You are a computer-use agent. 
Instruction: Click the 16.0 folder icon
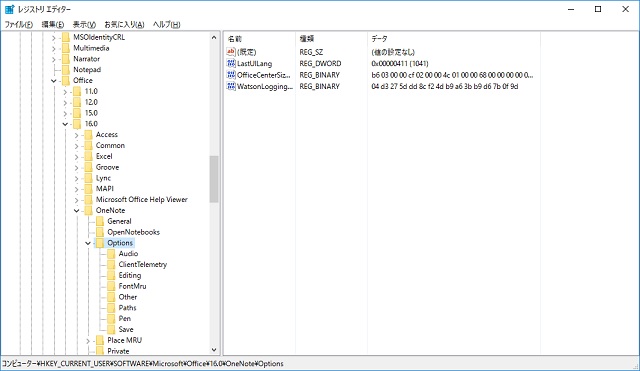[x=77, y=124]
